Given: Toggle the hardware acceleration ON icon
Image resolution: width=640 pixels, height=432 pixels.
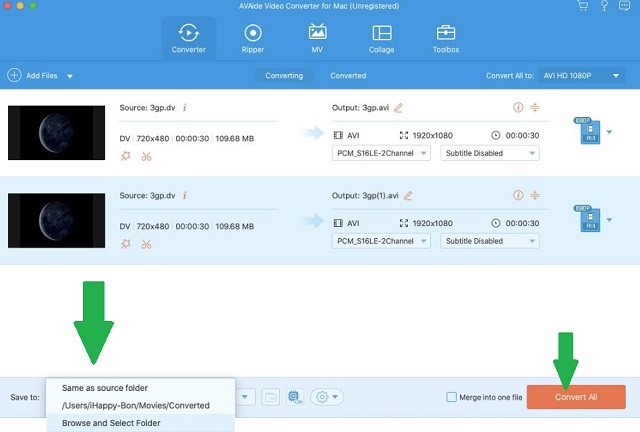Looking at the screenshot, I should (296, 397).
